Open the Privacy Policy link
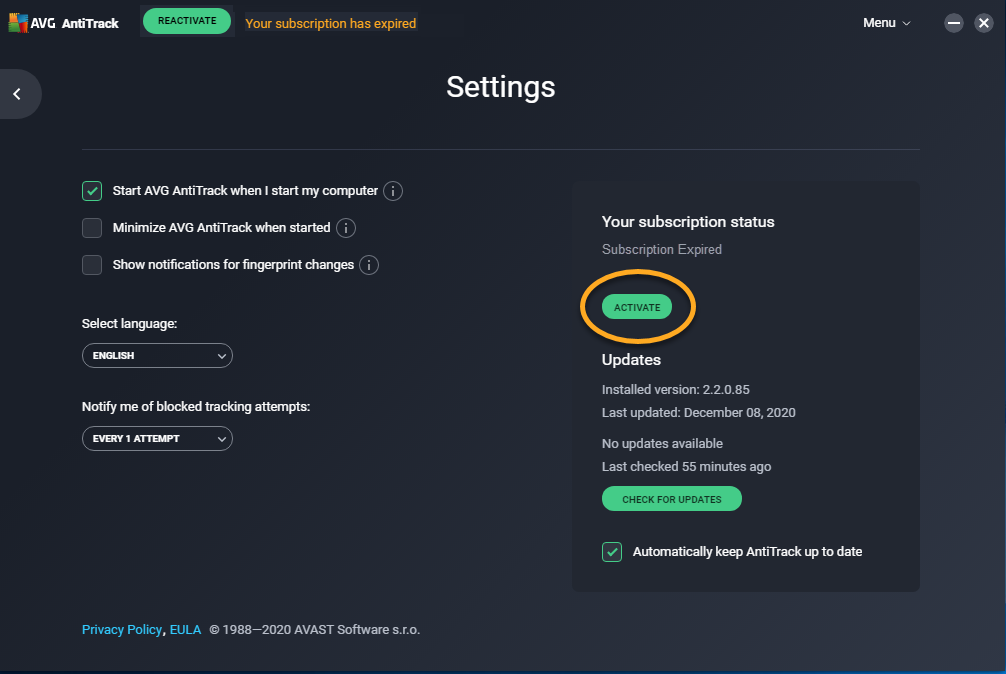This screenshot has height=674, width=1006. click(x=122, y=630)
